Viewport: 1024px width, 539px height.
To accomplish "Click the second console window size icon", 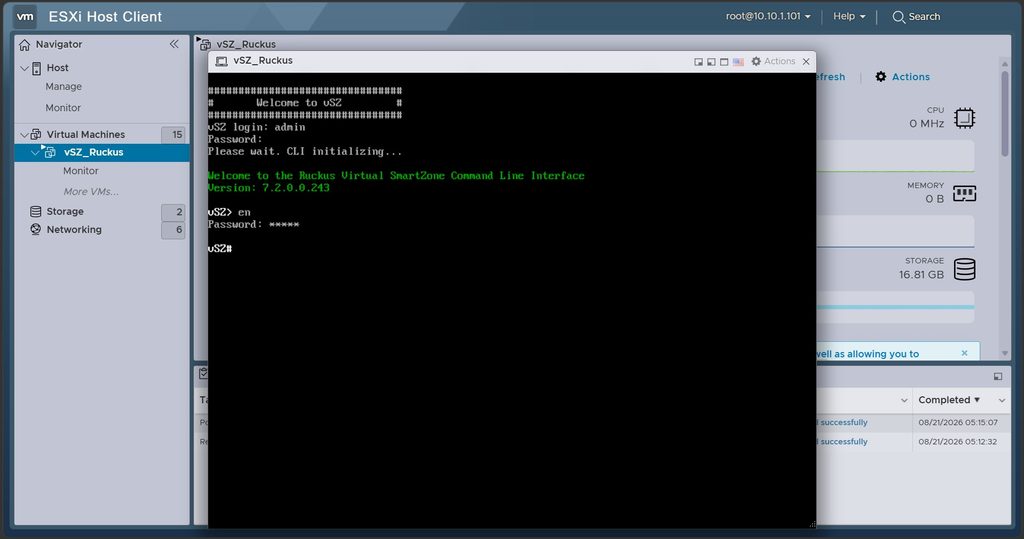I will (x=711, y=61).
